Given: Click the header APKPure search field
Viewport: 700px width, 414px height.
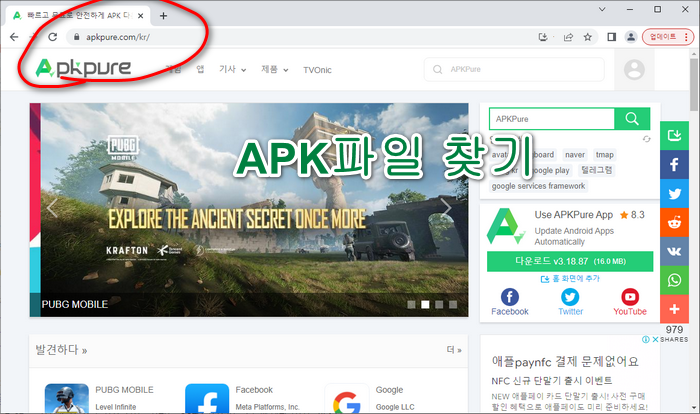Looking at the screenshot, I should [x=514, y=69].
